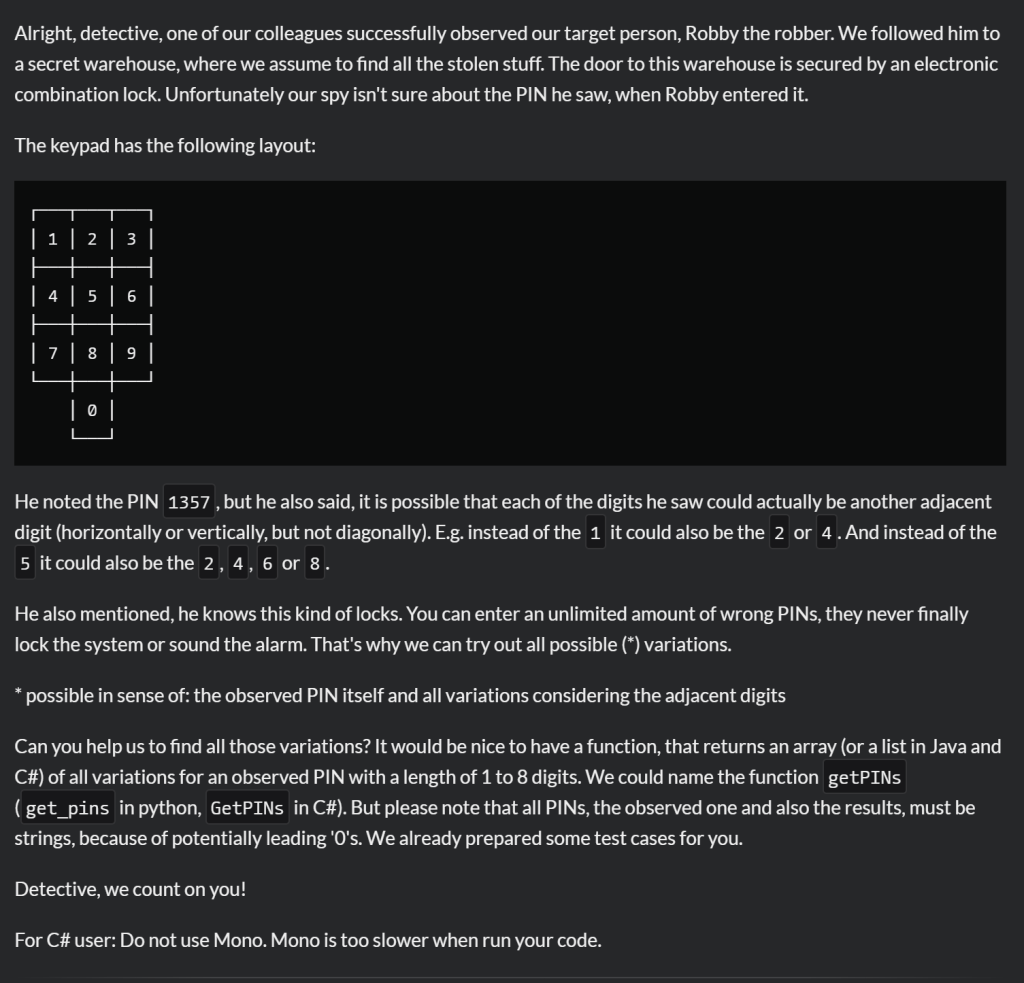The width and height of the screenshot is (1024, 983).
Task: Click the inline code PIN 1357
Action: point(189,502)
